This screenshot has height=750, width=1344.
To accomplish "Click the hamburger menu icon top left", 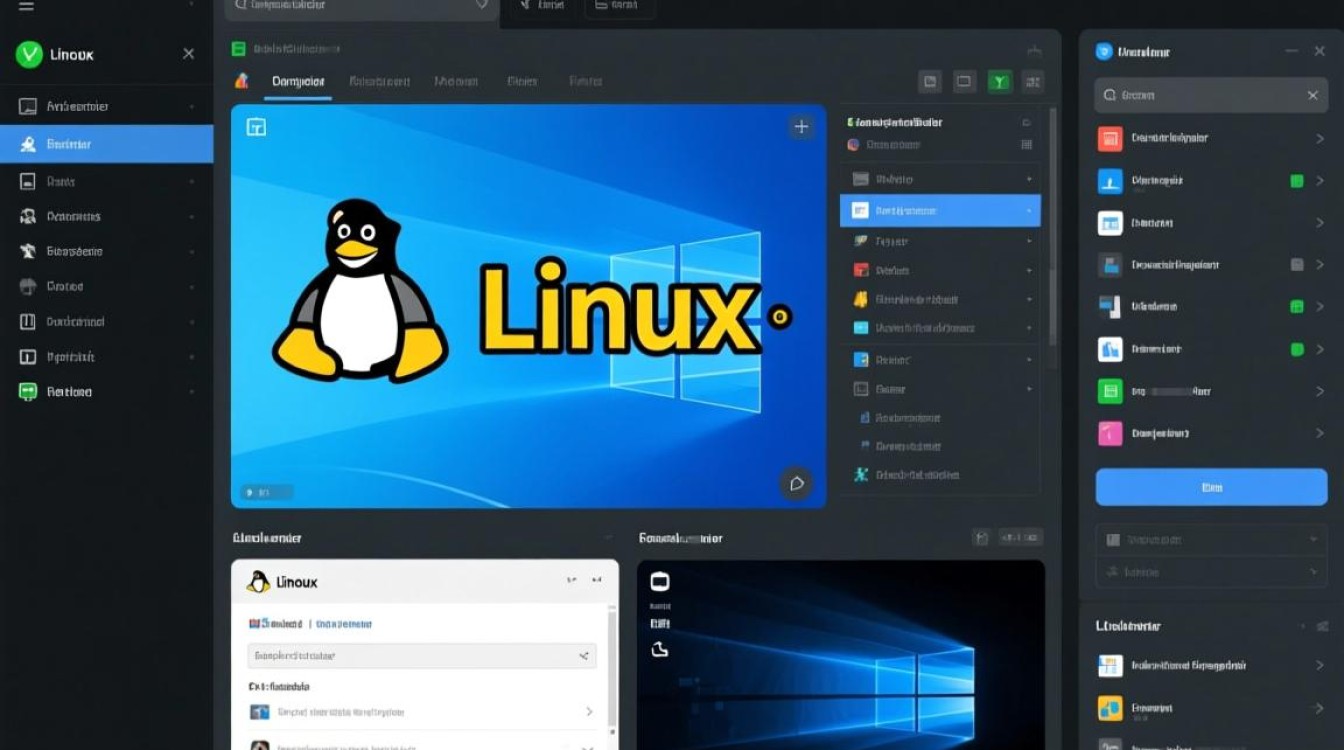I will [x=27, y=8].
